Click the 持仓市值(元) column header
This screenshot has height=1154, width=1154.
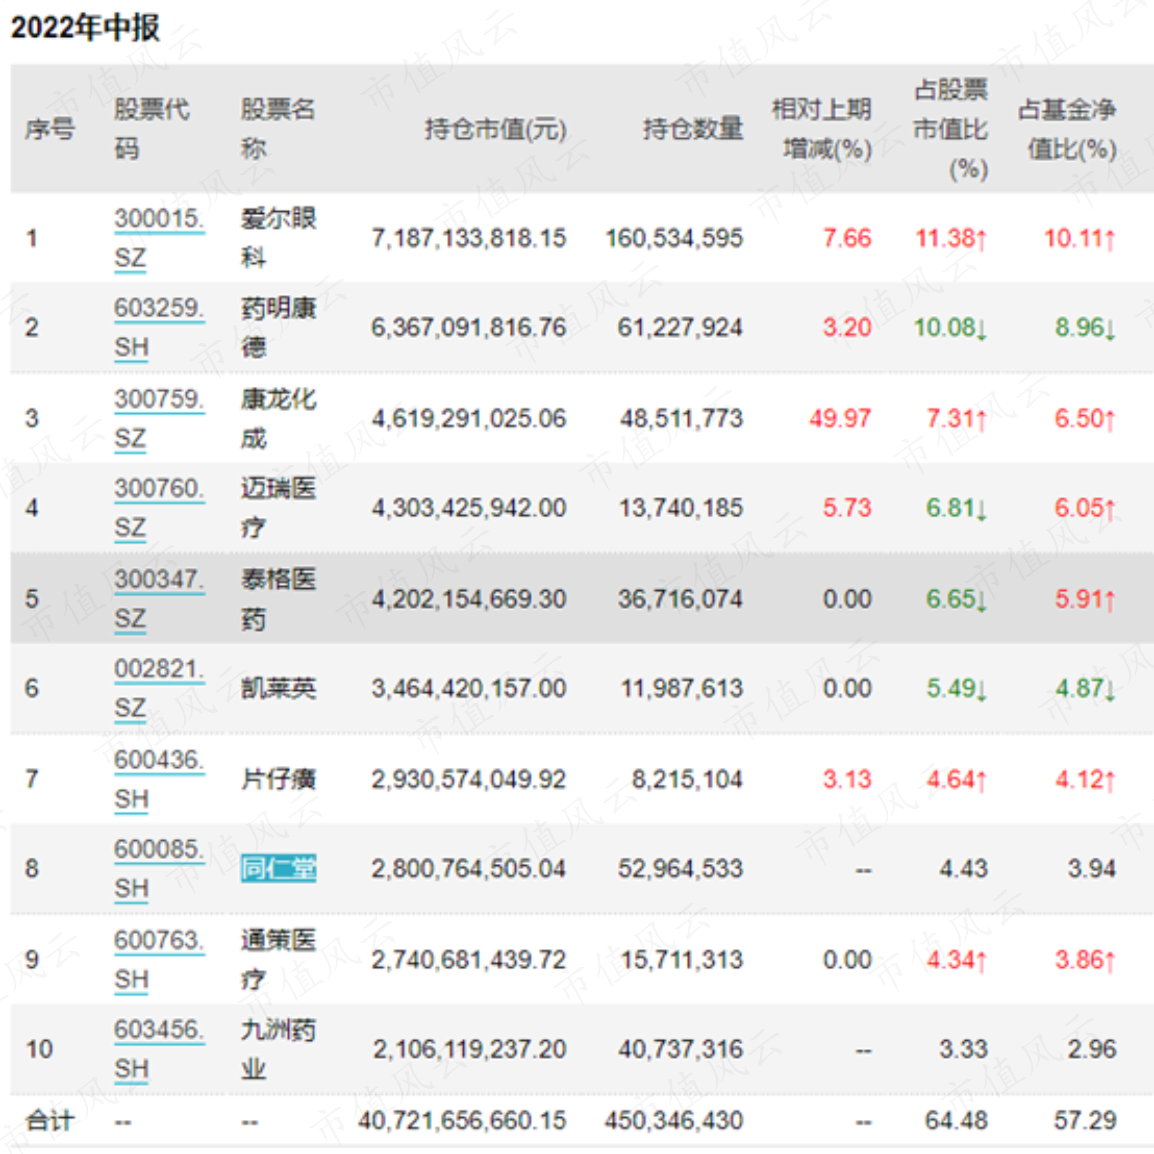coord(495,130)
